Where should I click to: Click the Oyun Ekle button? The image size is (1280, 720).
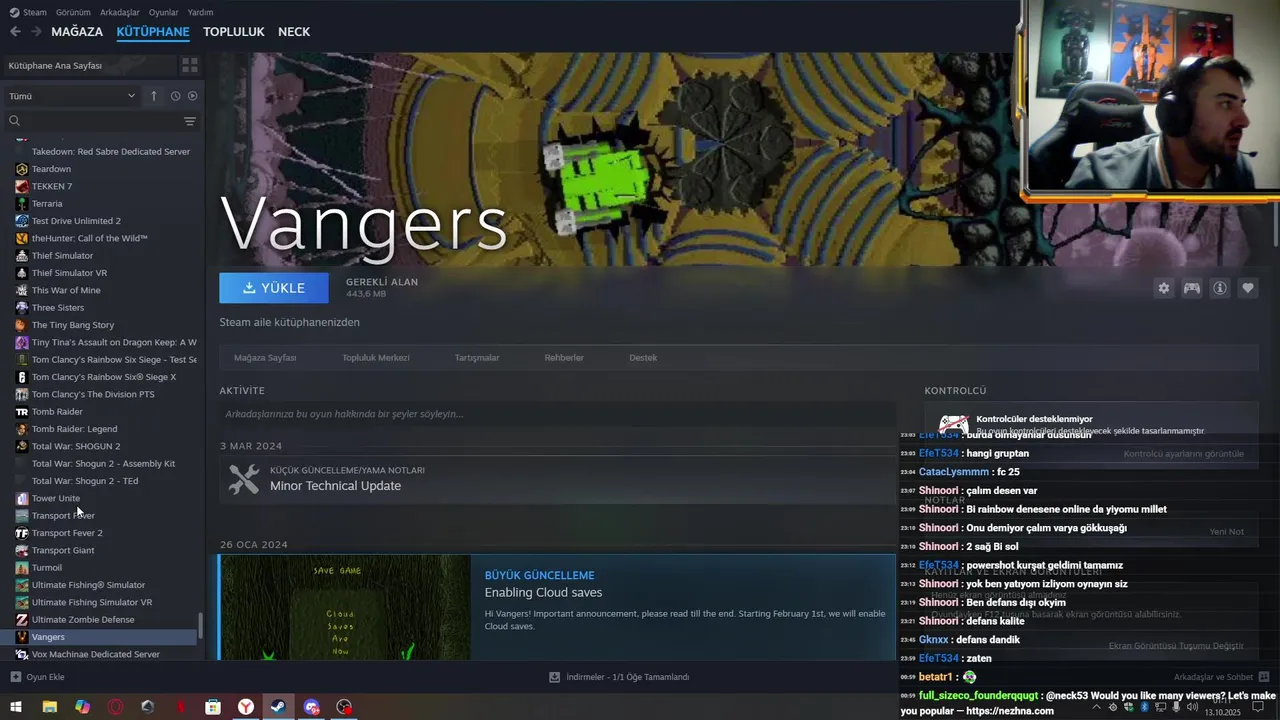pyautogui.click(x=38, y=677)
